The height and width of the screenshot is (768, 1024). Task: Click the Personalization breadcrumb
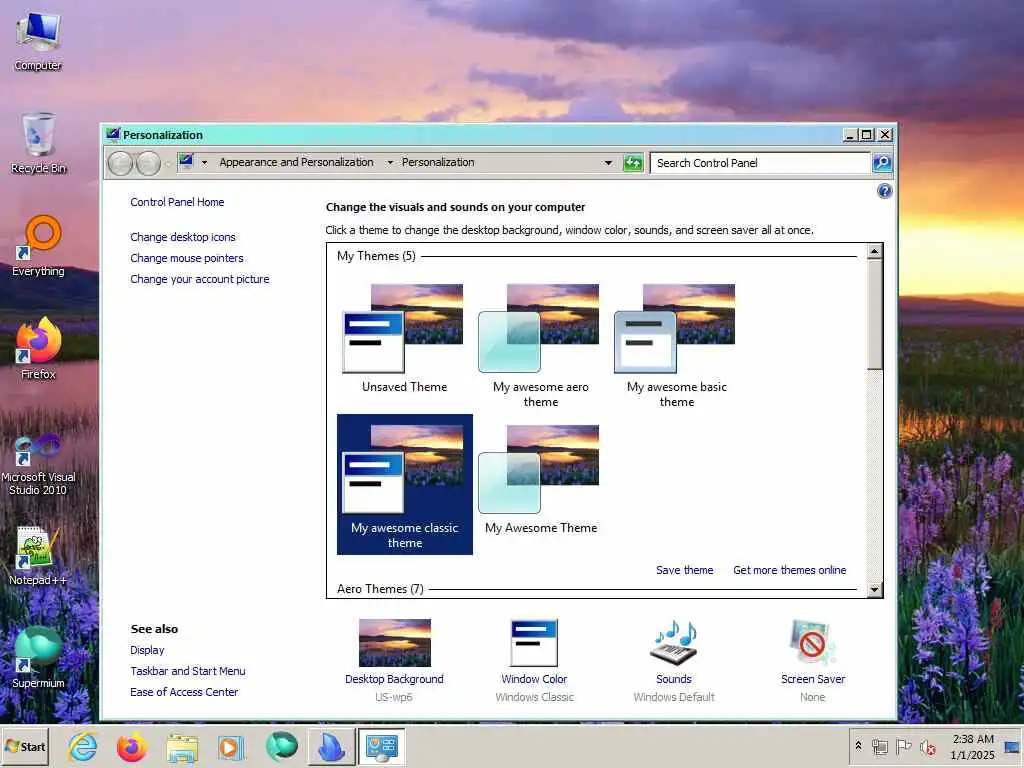tap(438, 163)
